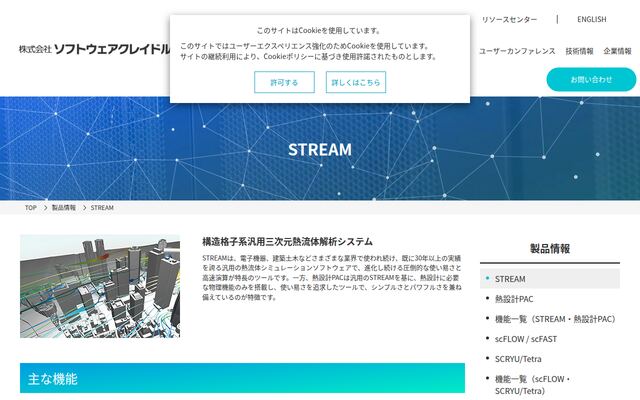Screen dimensions: 640x400
Task: Open scFLOW / scFAST sidebar link
Action: click(526, 339)
